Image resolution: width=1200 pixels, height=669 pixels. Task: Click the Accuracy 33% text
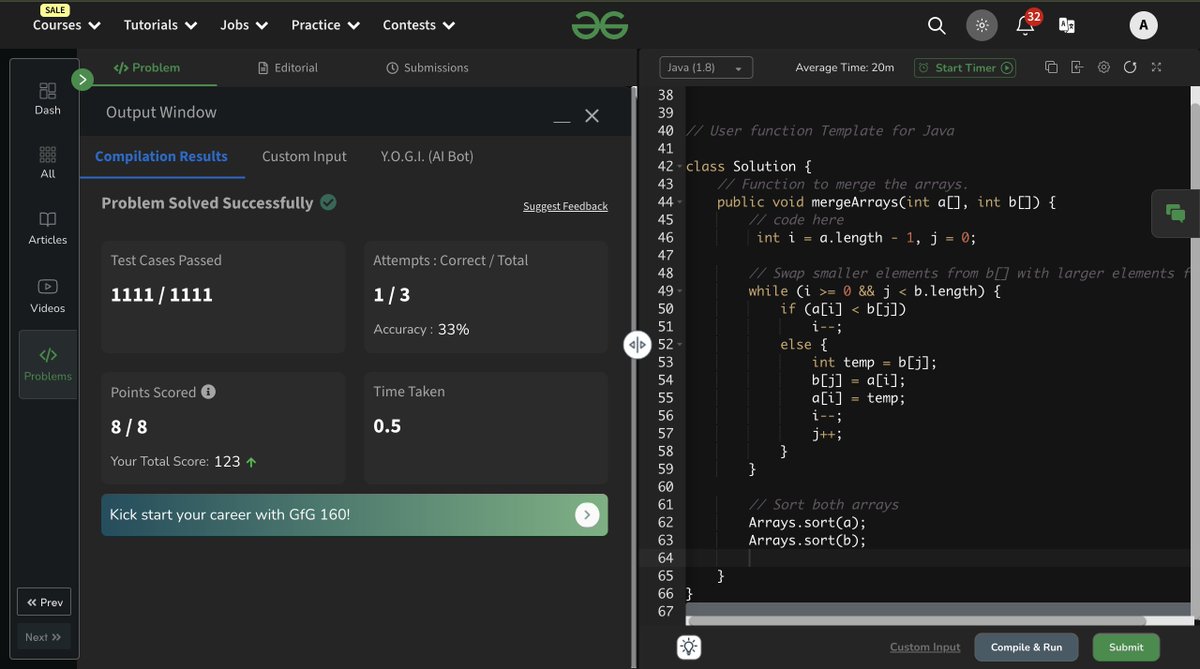point(421,329)
